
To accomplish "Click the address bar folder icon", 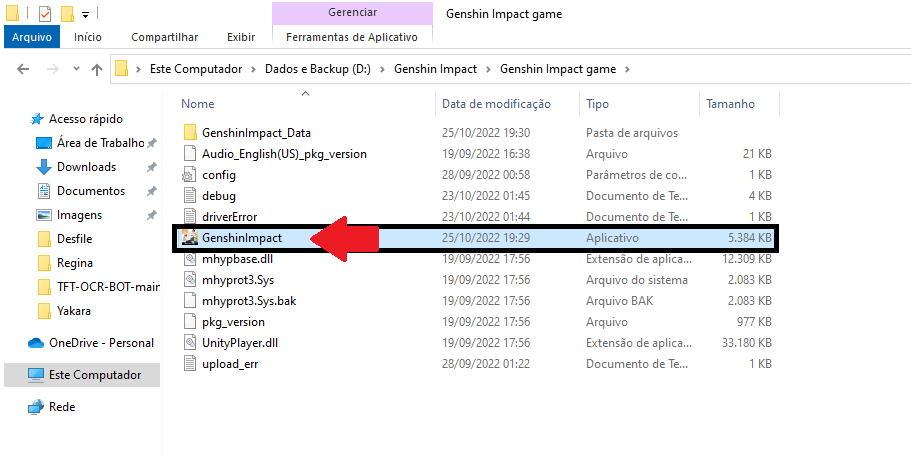I will pyautogui.click(x=121, y=69).
